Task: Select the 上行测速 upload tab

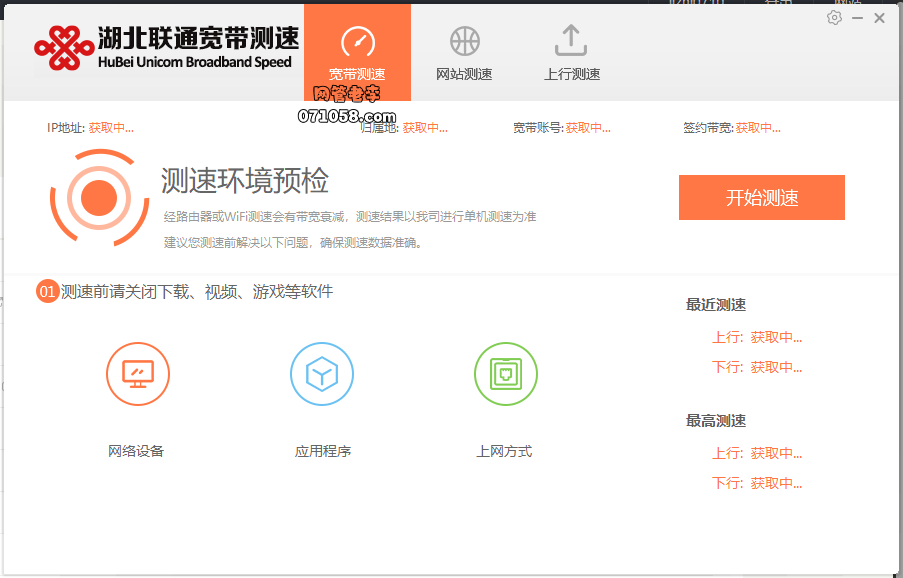Action: (x=571, y=52)
